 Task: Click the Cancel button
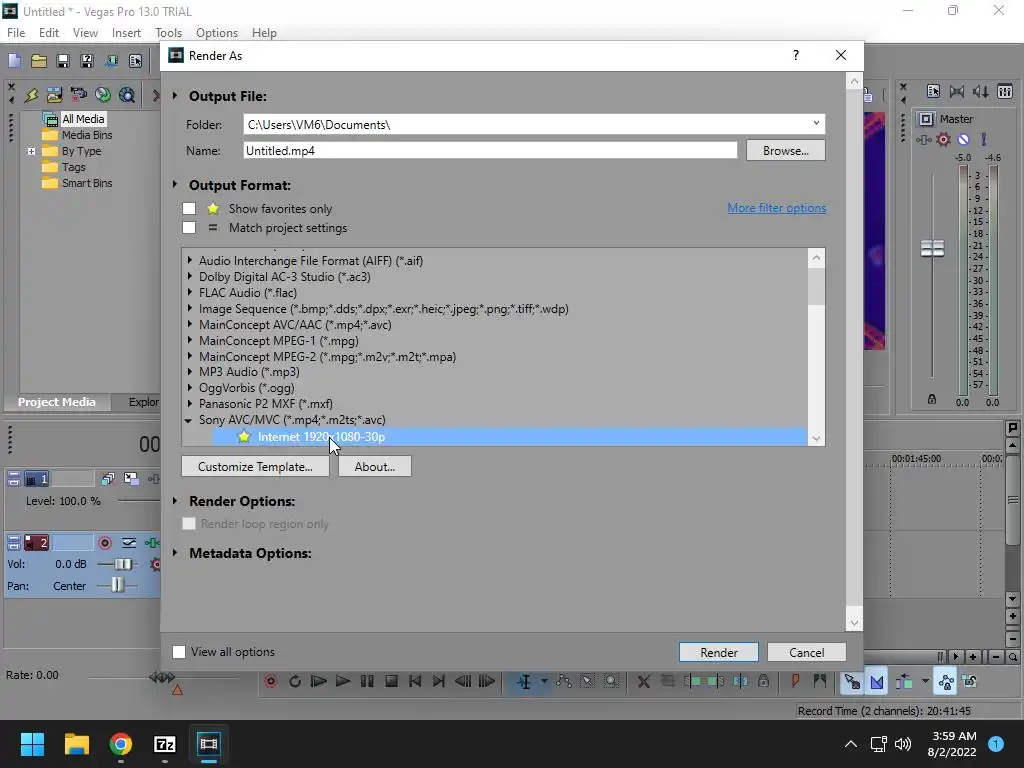point(807,652)
